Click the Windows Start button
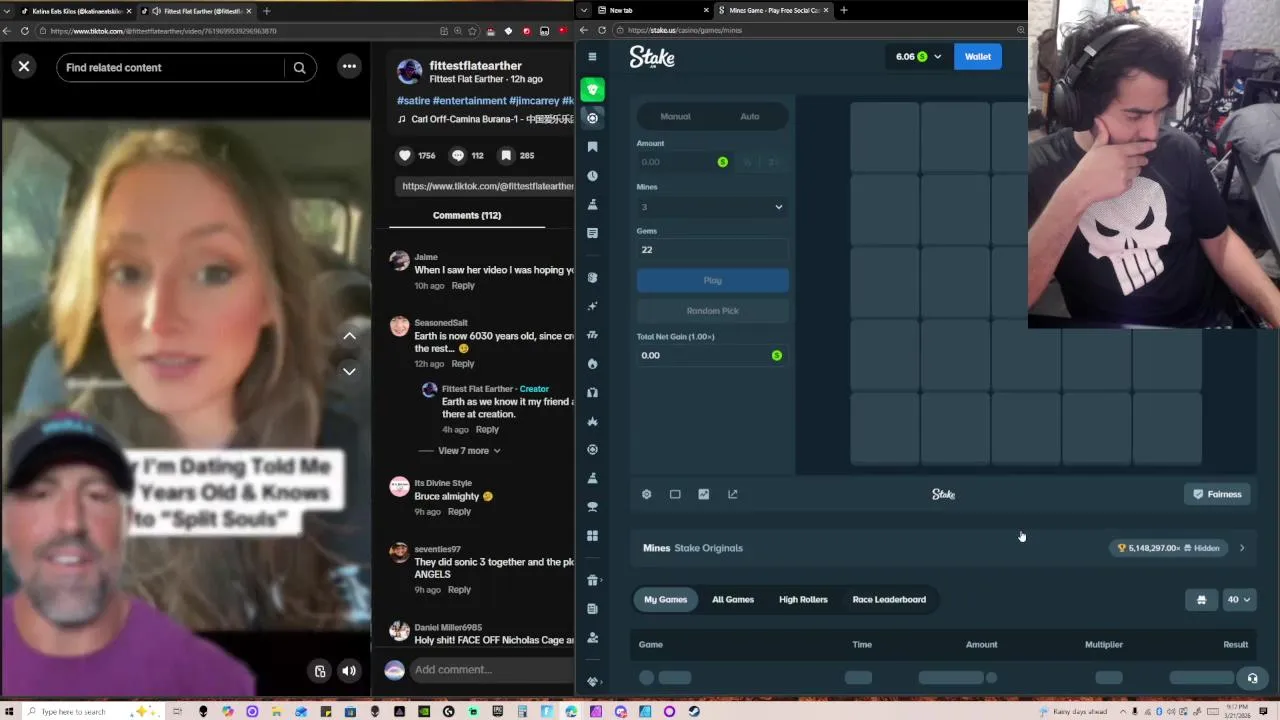Image resolution: width=1280 pixels, height=720 pixels. click(9, 711)
